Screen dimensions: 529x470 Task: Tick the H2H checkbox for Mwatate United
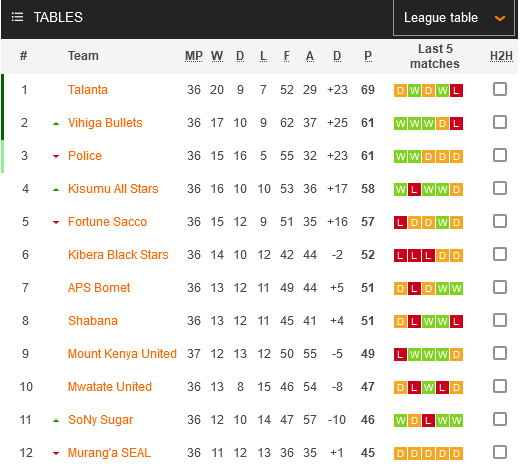tap(499, 386)
